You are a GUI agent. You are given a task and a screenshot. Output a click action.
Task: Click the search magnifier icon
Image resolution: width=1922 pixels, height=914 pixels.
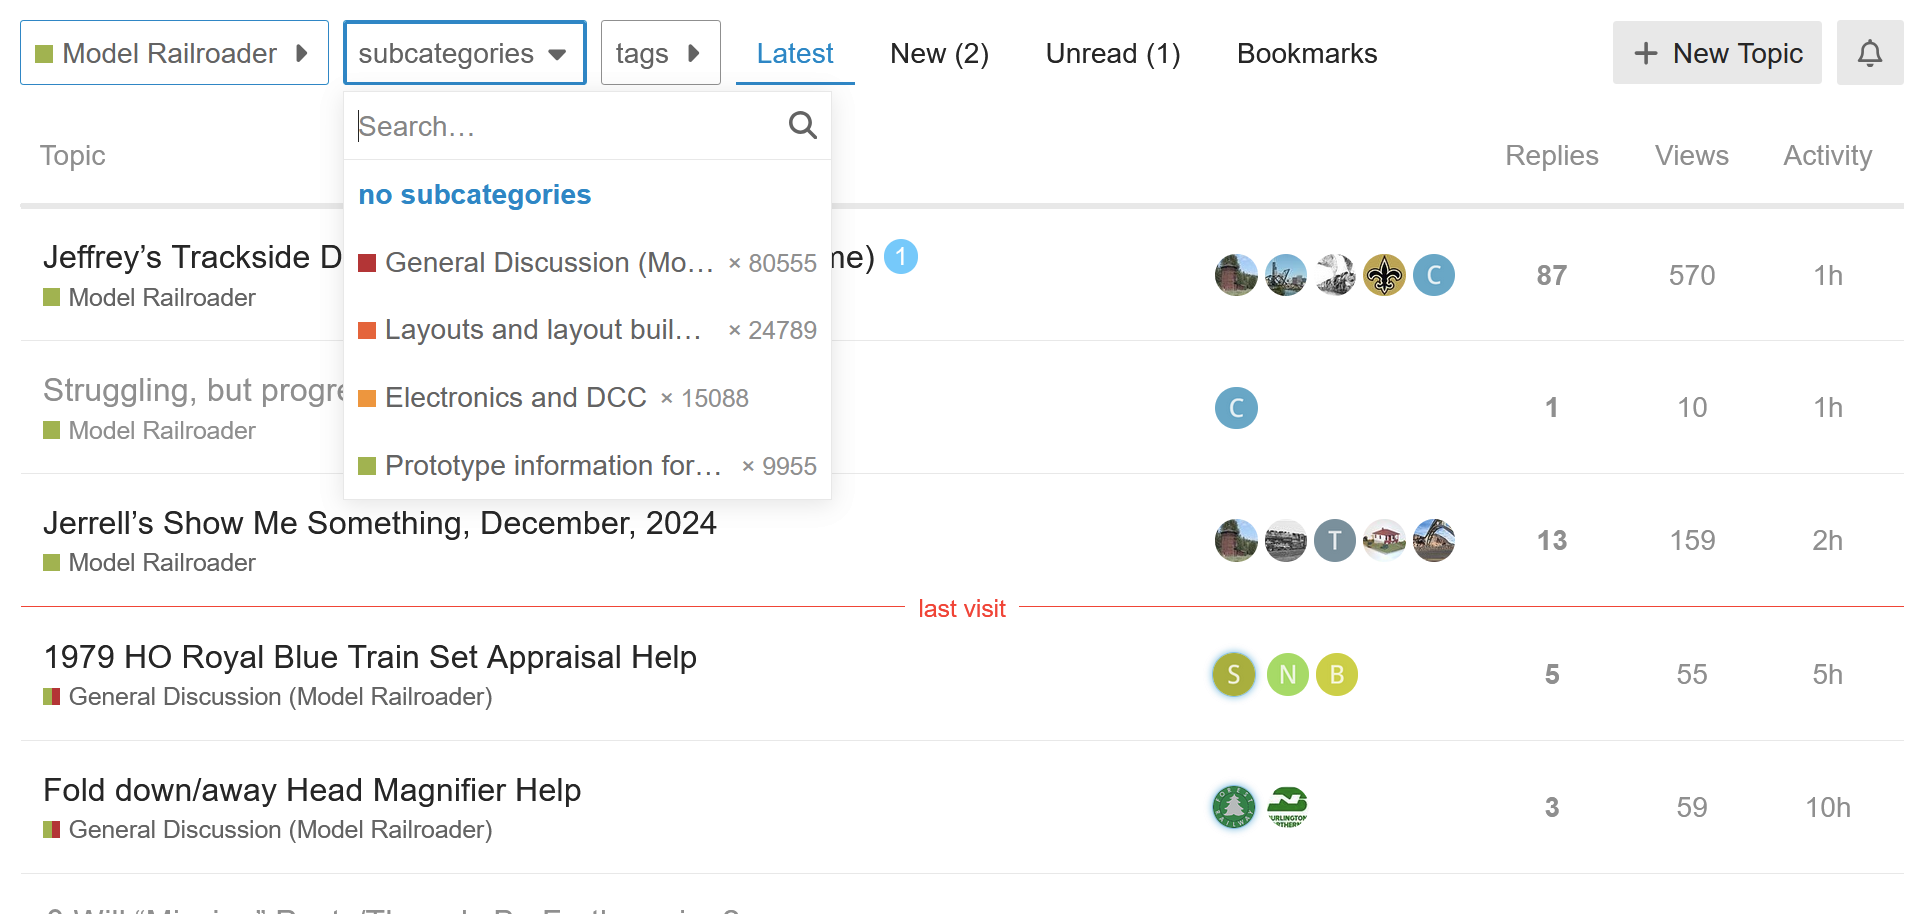[802, 125]
